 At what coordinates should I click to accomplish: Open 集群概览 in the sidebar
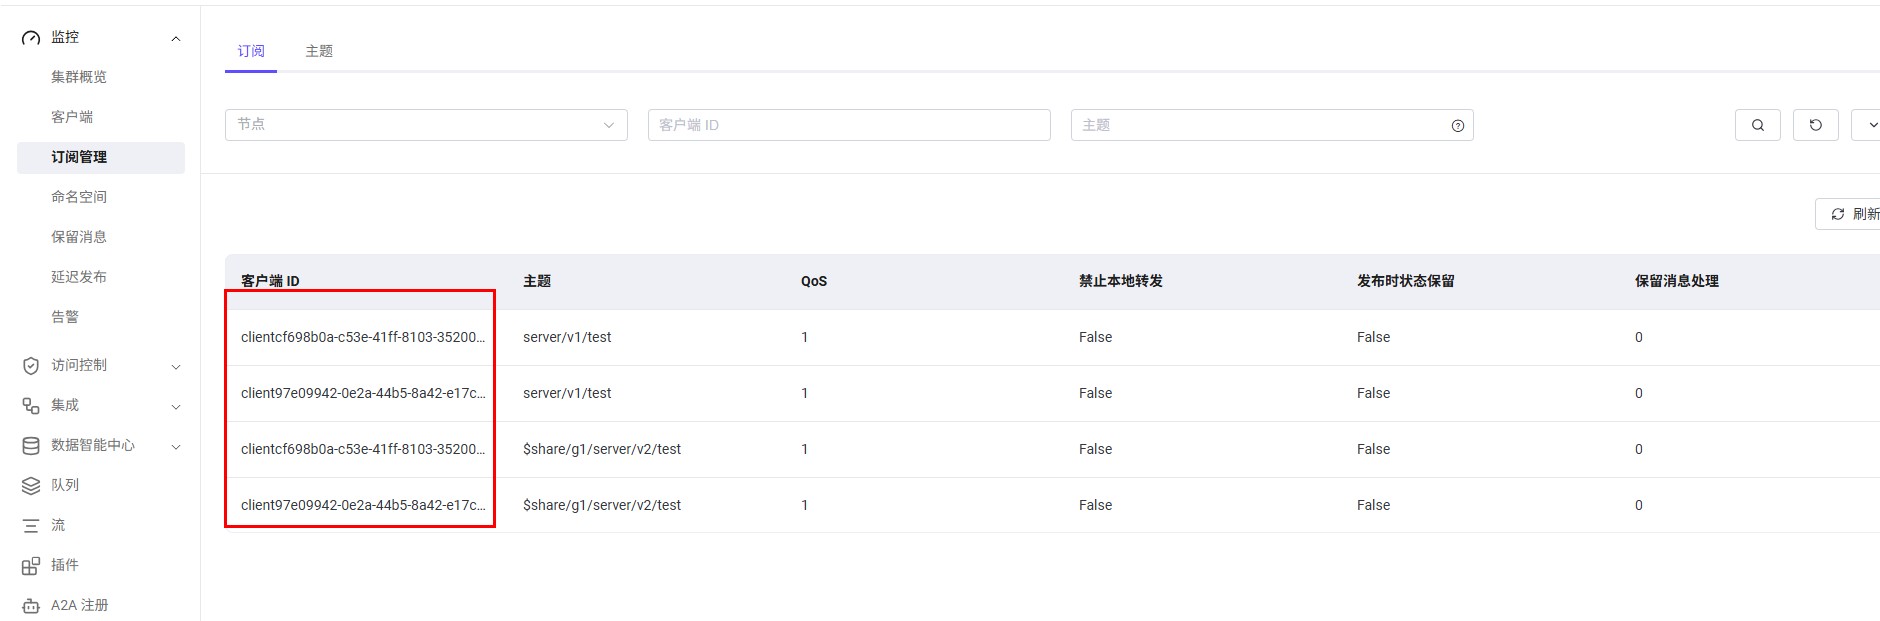tap(79, 77)
